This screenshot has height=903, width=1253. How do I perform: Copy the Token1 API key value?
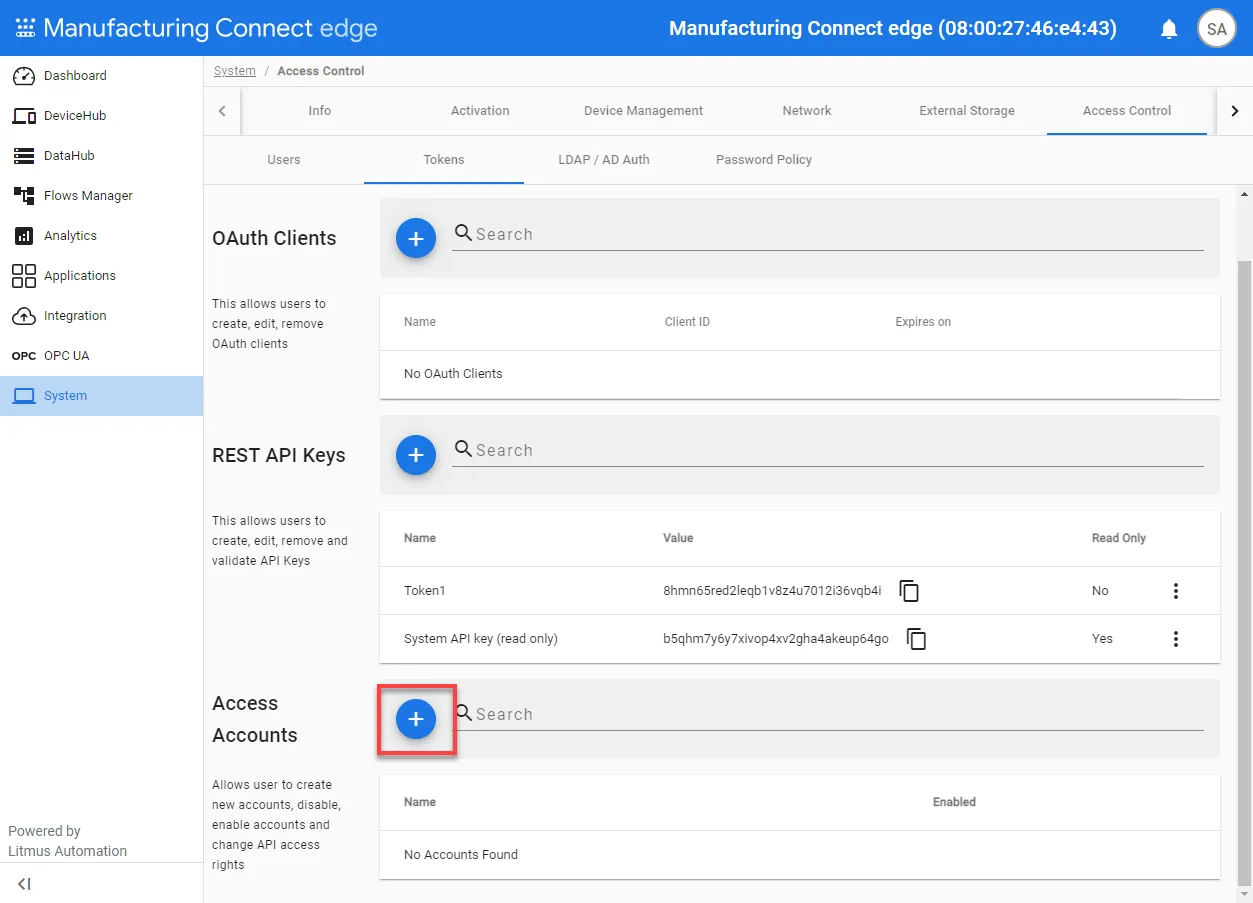(909, 591)
